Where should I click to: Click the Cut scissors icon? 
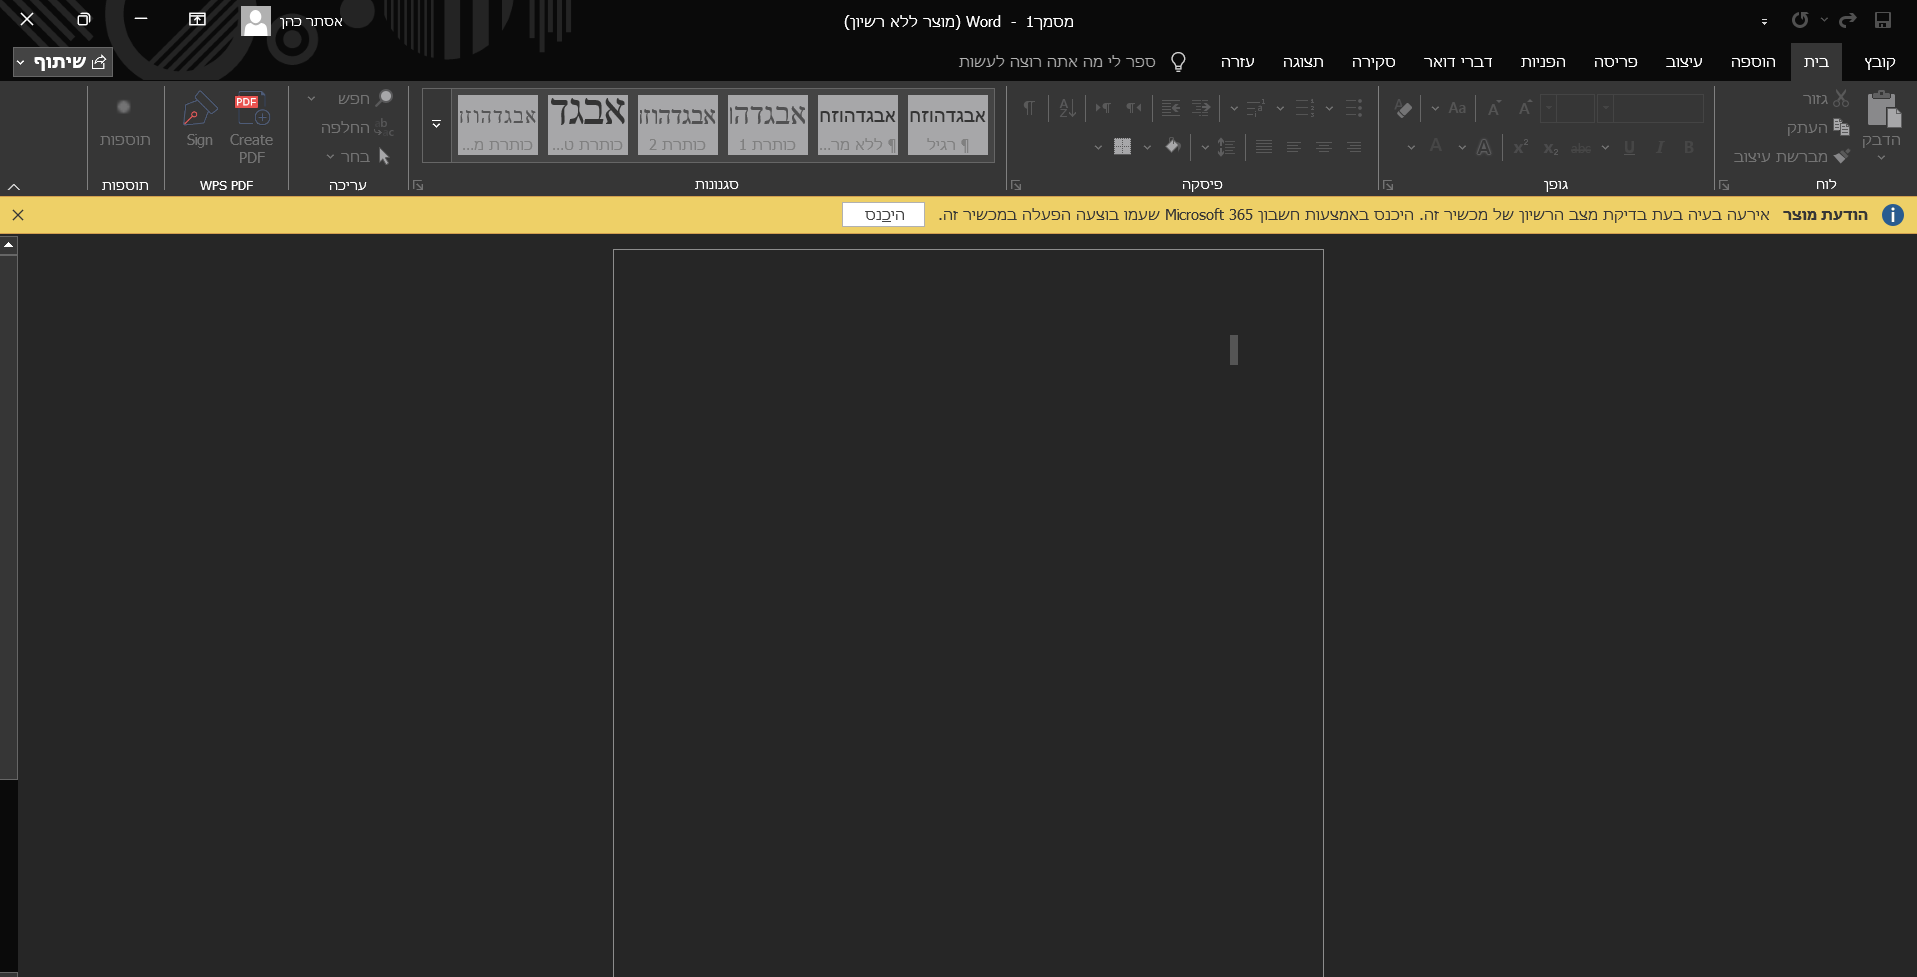(x=1840, y=98)
